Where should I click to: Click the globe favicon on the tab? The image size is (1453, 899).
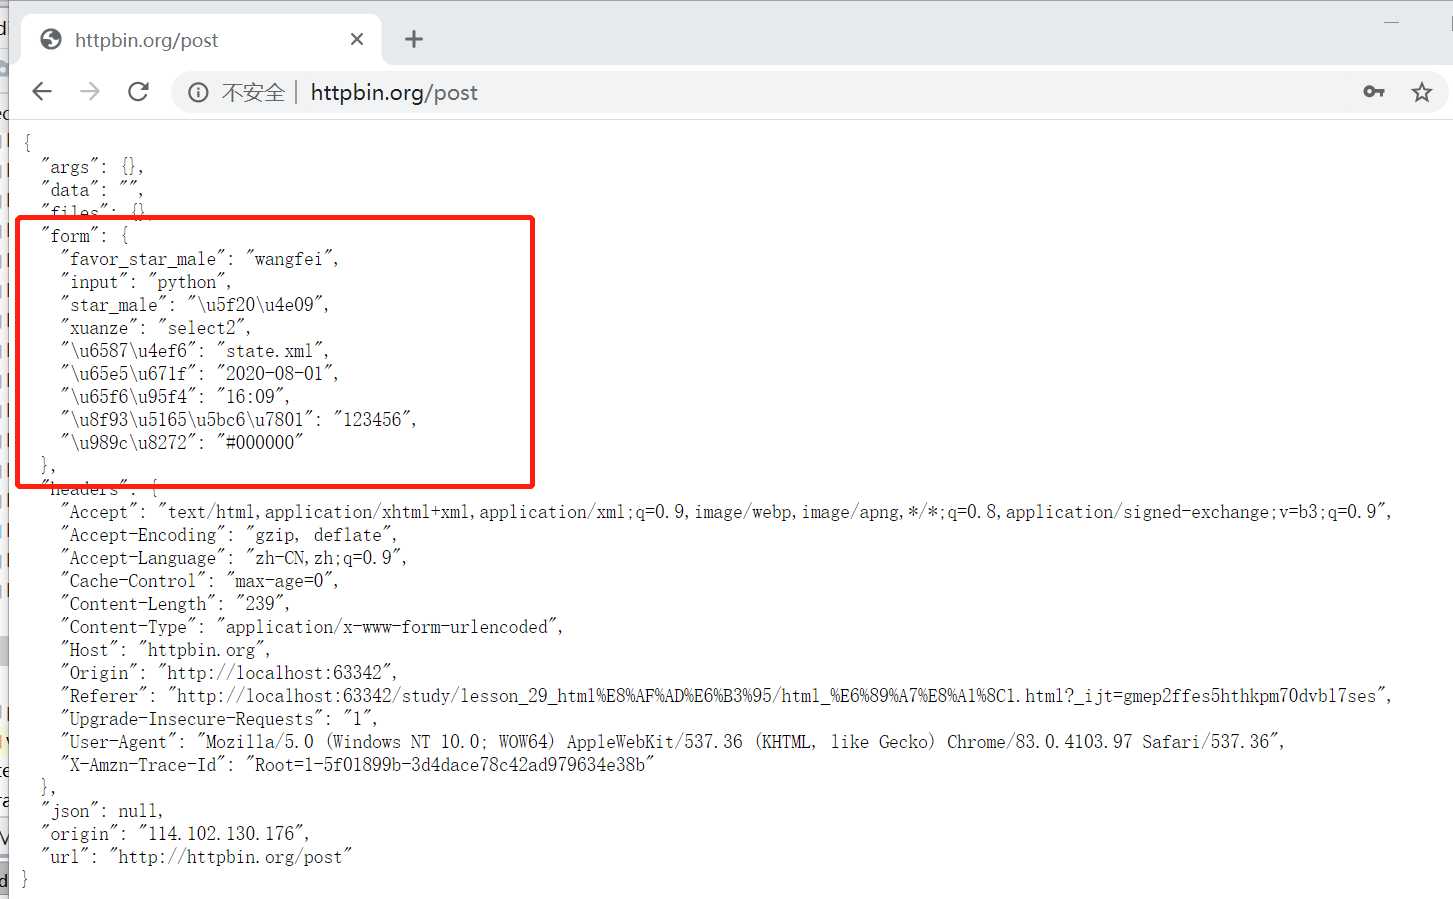(x=51, y=39)
